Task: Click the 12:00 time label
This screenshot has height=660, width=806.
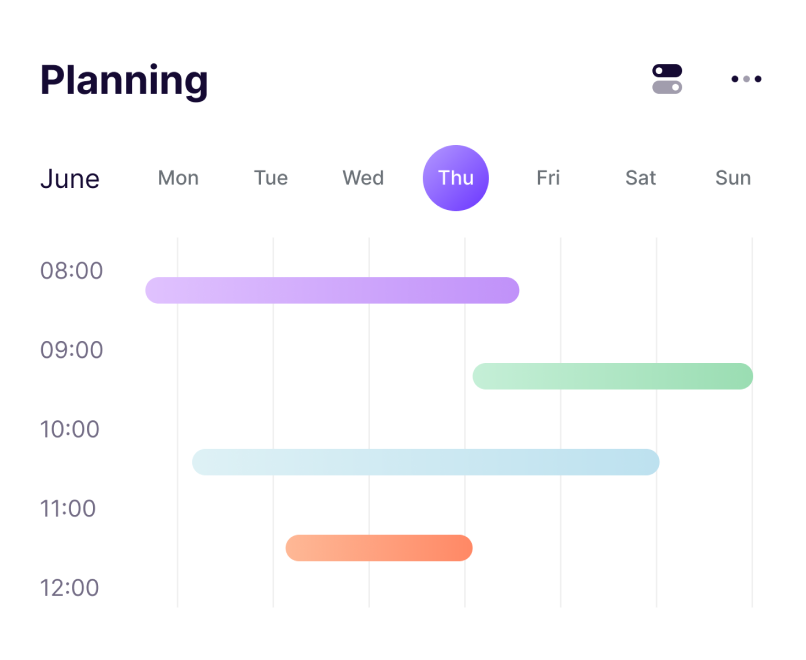Action: [69, 588]
